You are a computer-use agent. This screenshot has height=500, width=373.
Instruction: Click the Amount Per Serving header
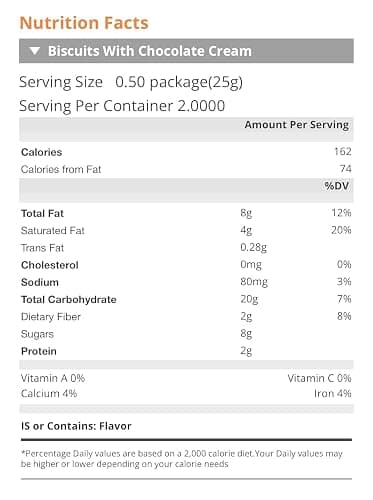pos(297,125)
